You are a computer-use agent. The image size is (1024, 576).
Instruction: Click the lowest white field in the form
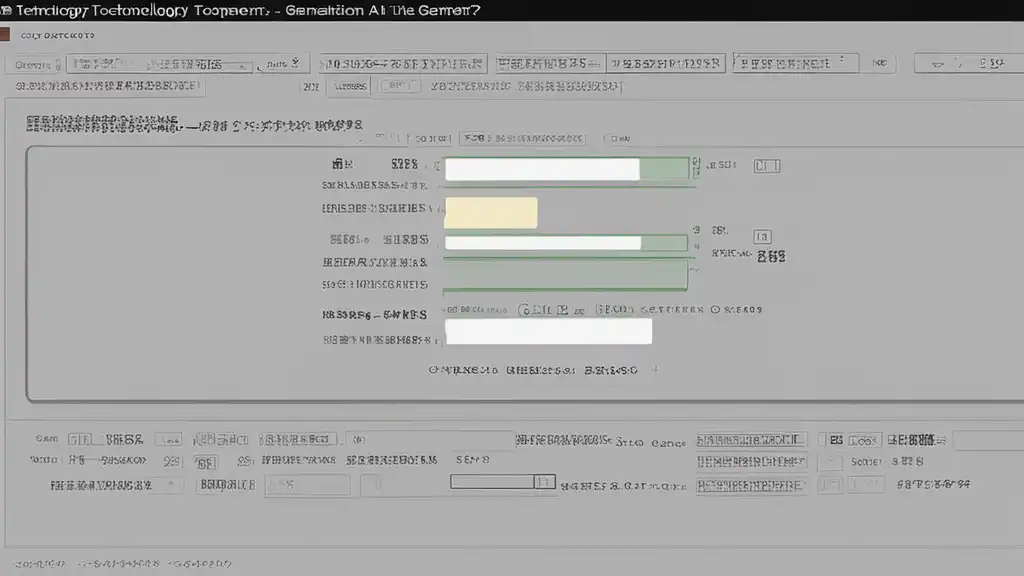[549, 331]
